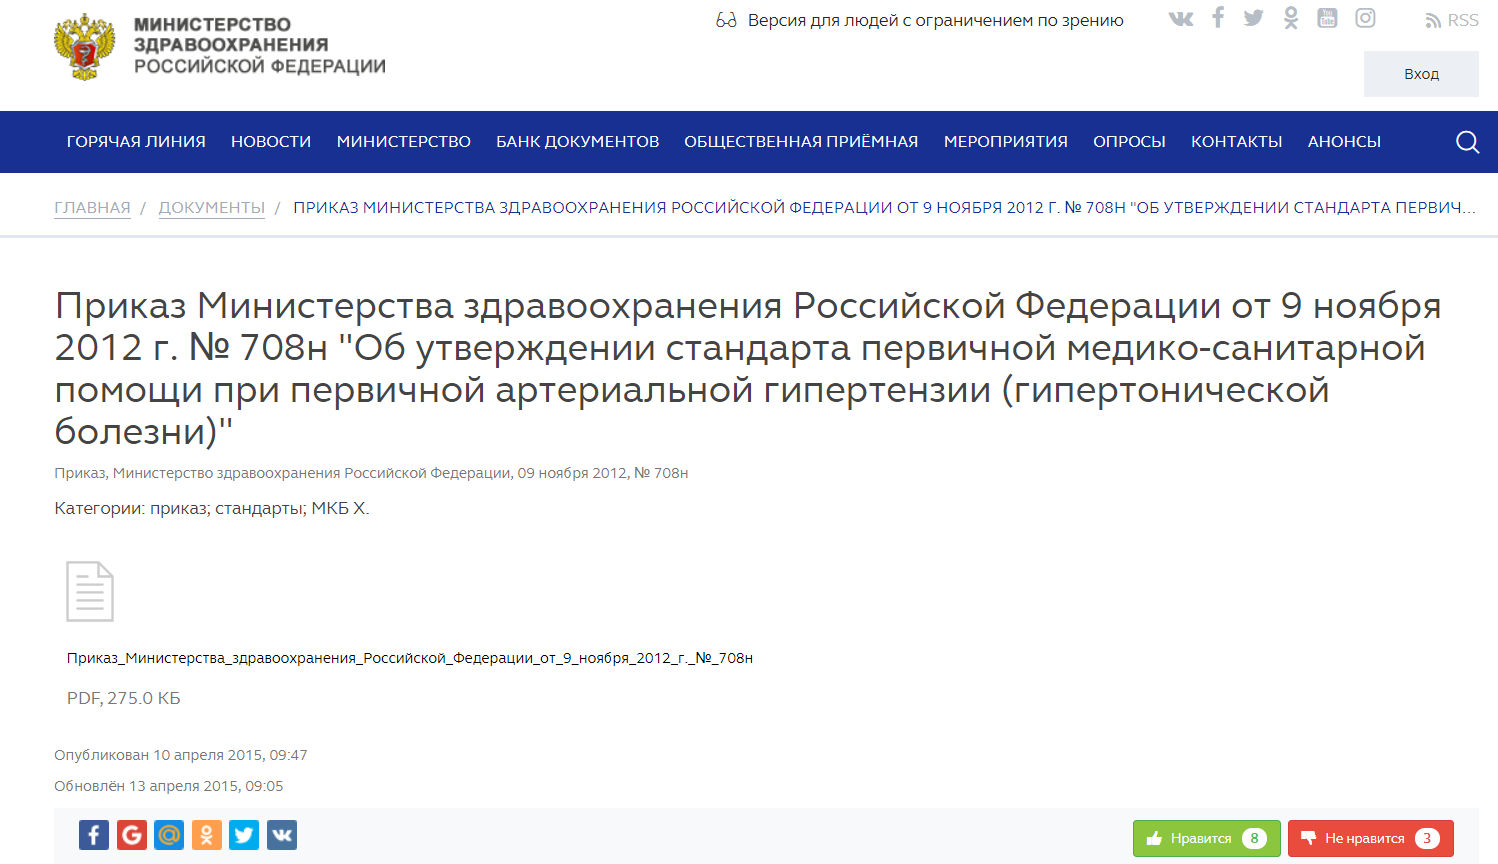Share via Mail.ru button below the article

click(x=169, y=835)
